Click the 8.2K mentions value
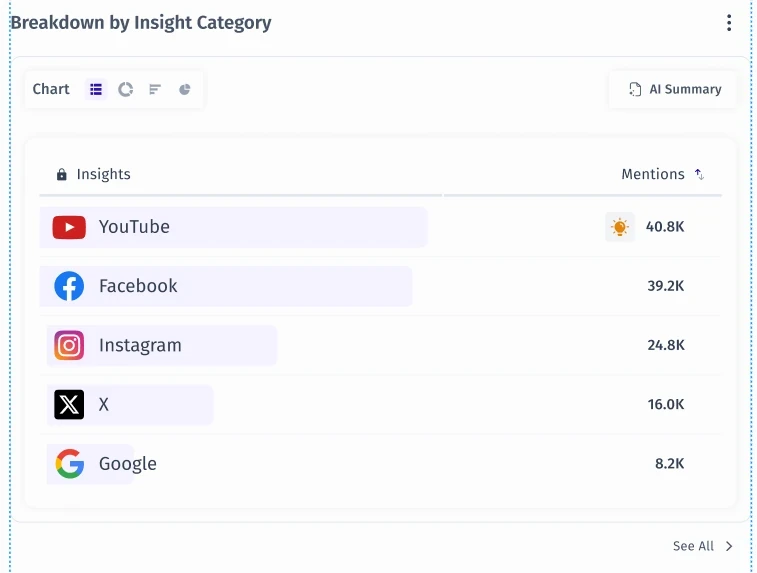The image size is (757, 573). click(x=670, y=464)
